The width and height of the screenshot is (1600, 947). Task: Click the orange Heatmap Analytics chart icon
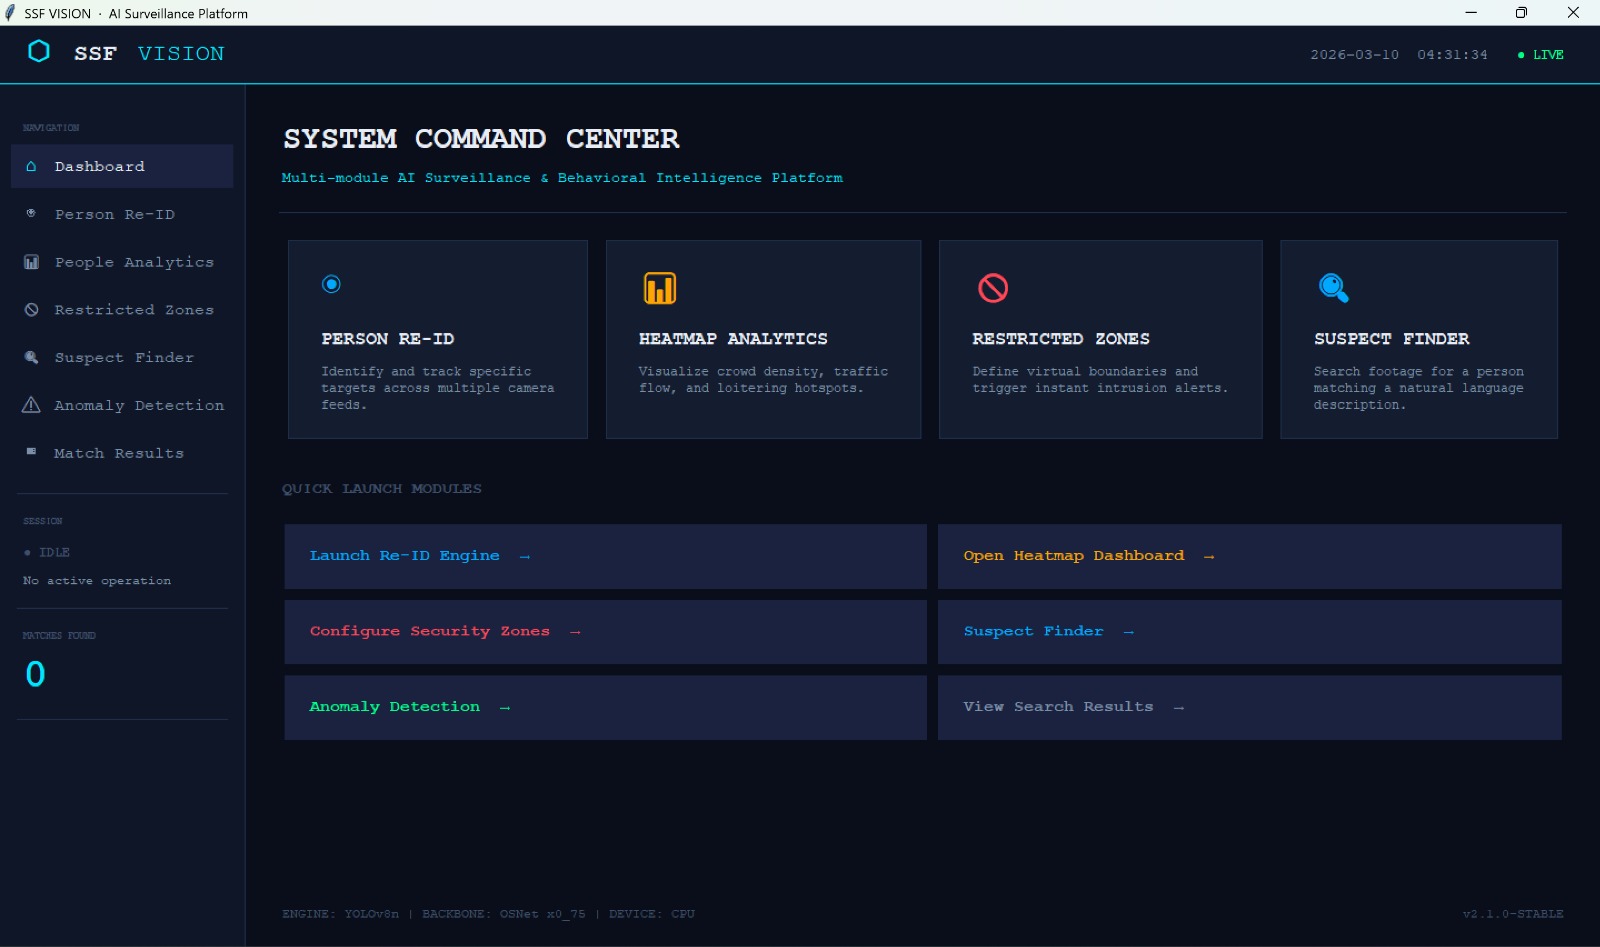659,288
